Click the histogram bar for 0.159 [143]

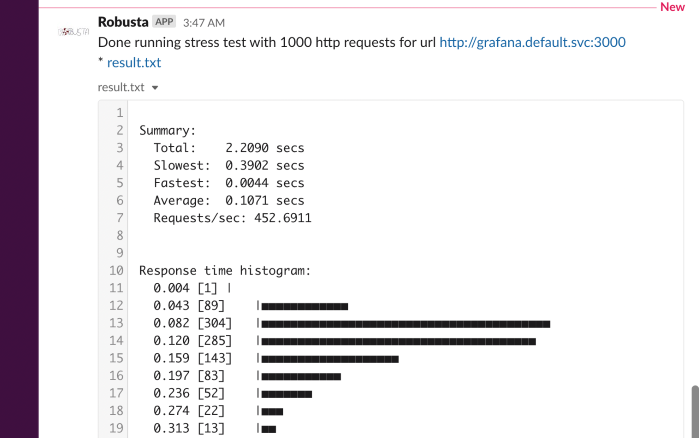330,359
